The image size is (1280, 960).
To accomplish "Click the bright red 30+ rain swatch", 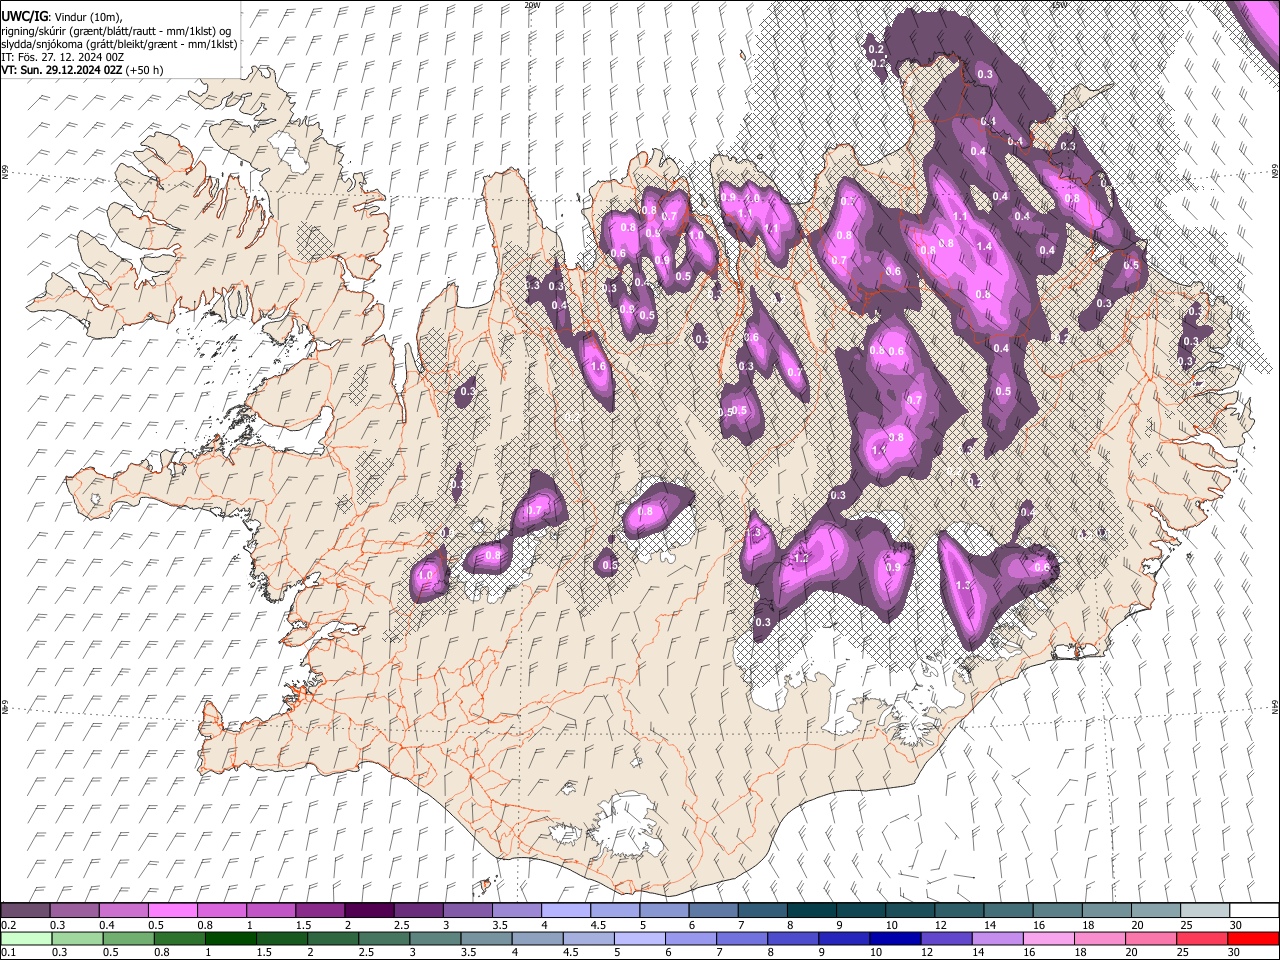I will (1252, 938).
